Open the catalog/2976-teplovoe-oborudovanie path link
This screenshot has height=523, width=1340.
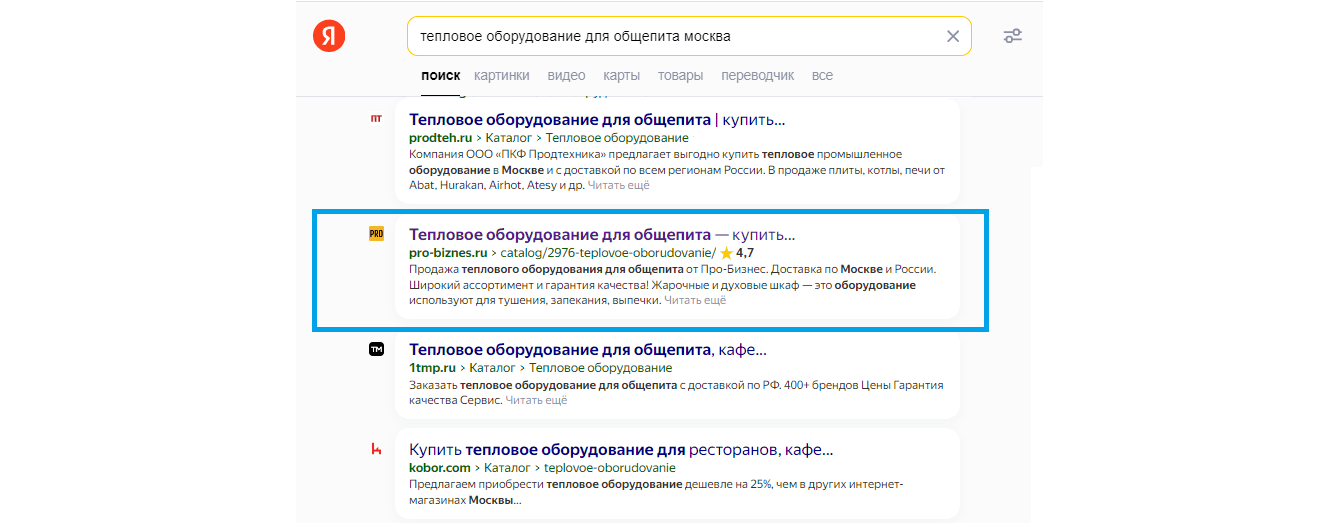click(608, 253)
